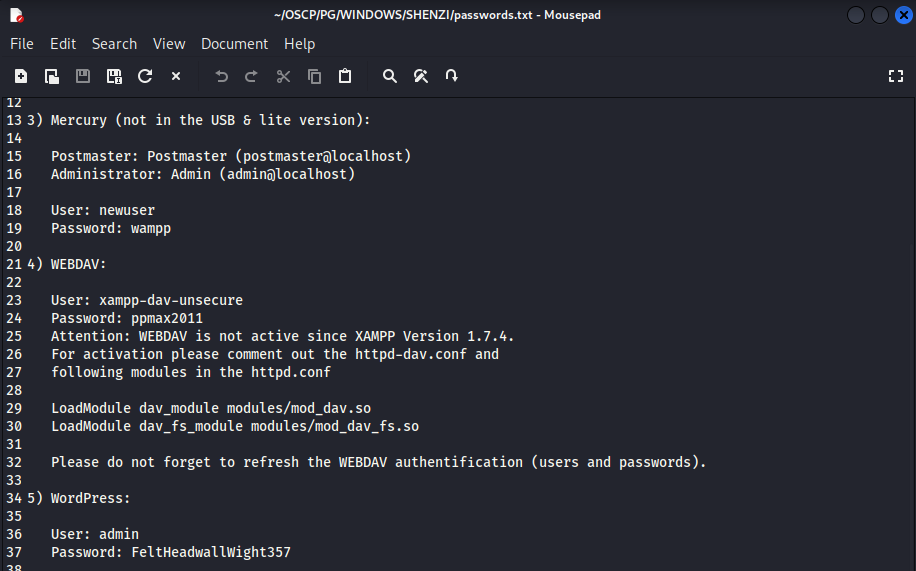
Task: Create a new document via toolbar icon
Action: (21, 76)
